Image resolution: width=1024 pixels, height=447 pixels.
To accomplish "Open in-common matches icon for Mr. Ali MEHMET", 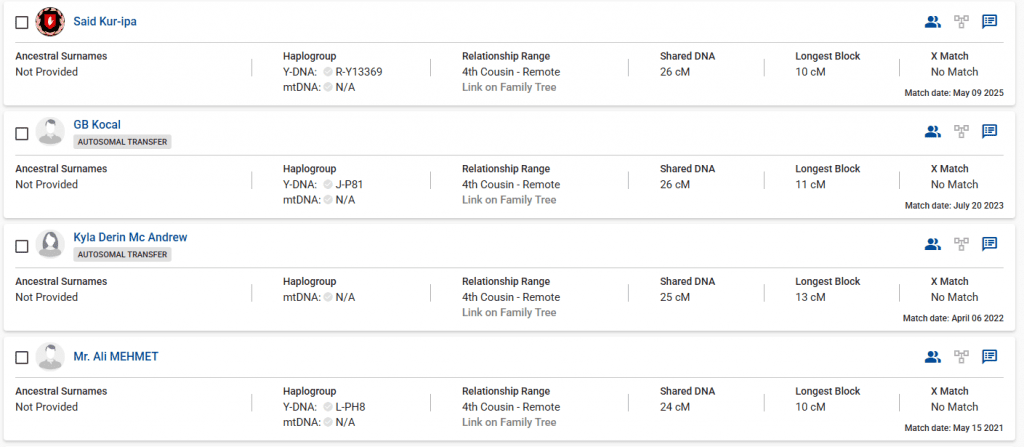I will [x=933, y=356].
